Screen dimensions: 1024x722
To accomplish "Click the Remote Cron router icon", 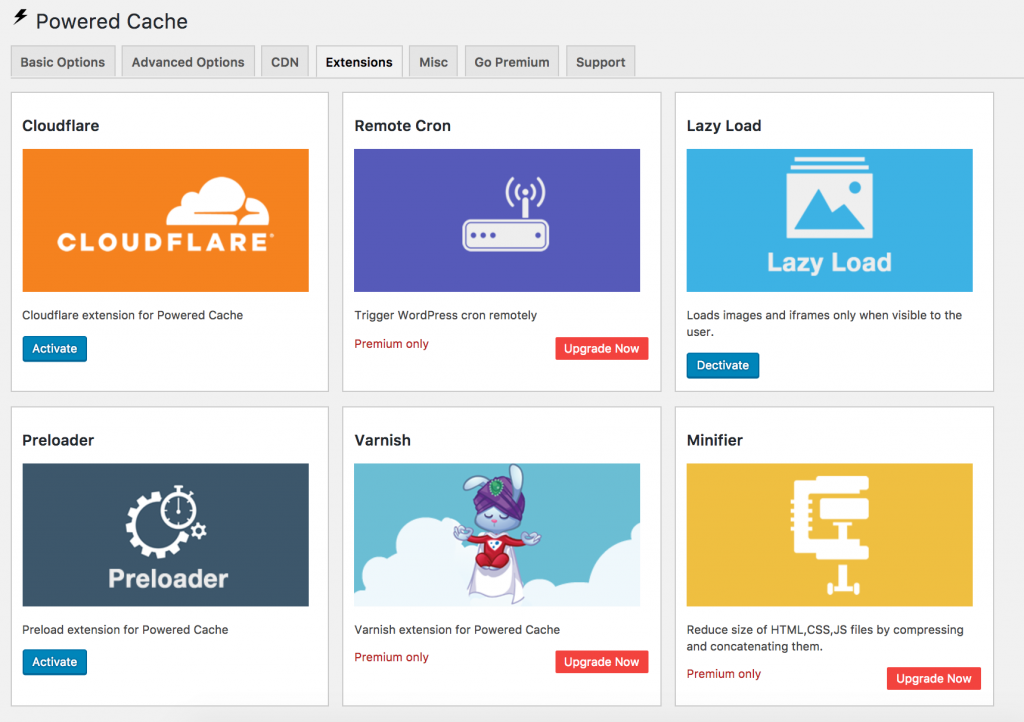I will [x=506, y=214].
